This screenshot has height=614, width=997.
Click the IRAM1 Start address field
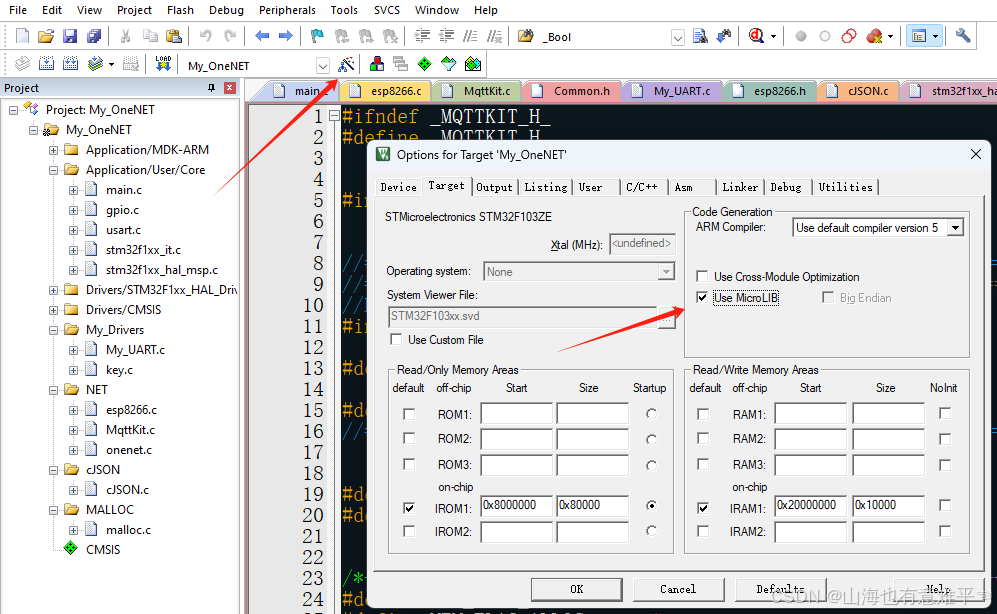[809, 506]
